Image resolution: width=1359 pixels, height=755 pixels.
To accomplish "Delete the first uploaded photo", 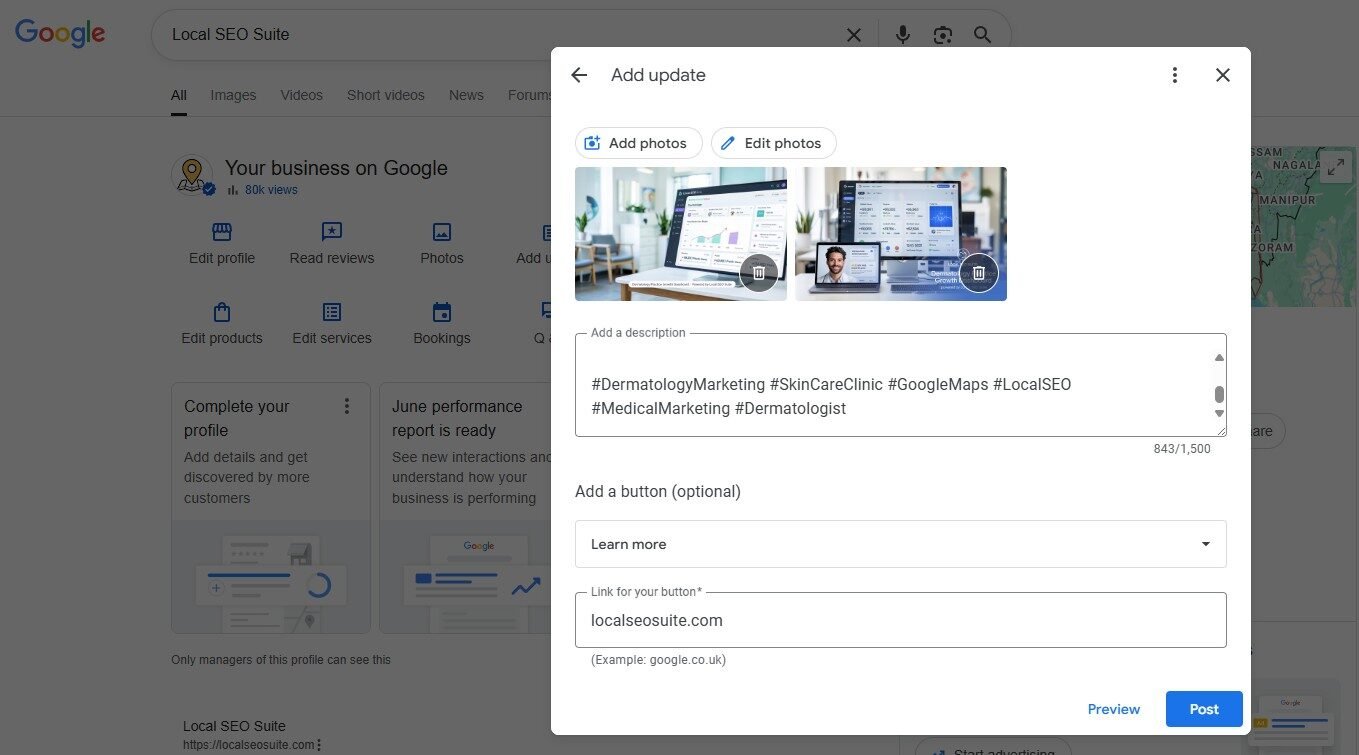I will pos(759,272).
